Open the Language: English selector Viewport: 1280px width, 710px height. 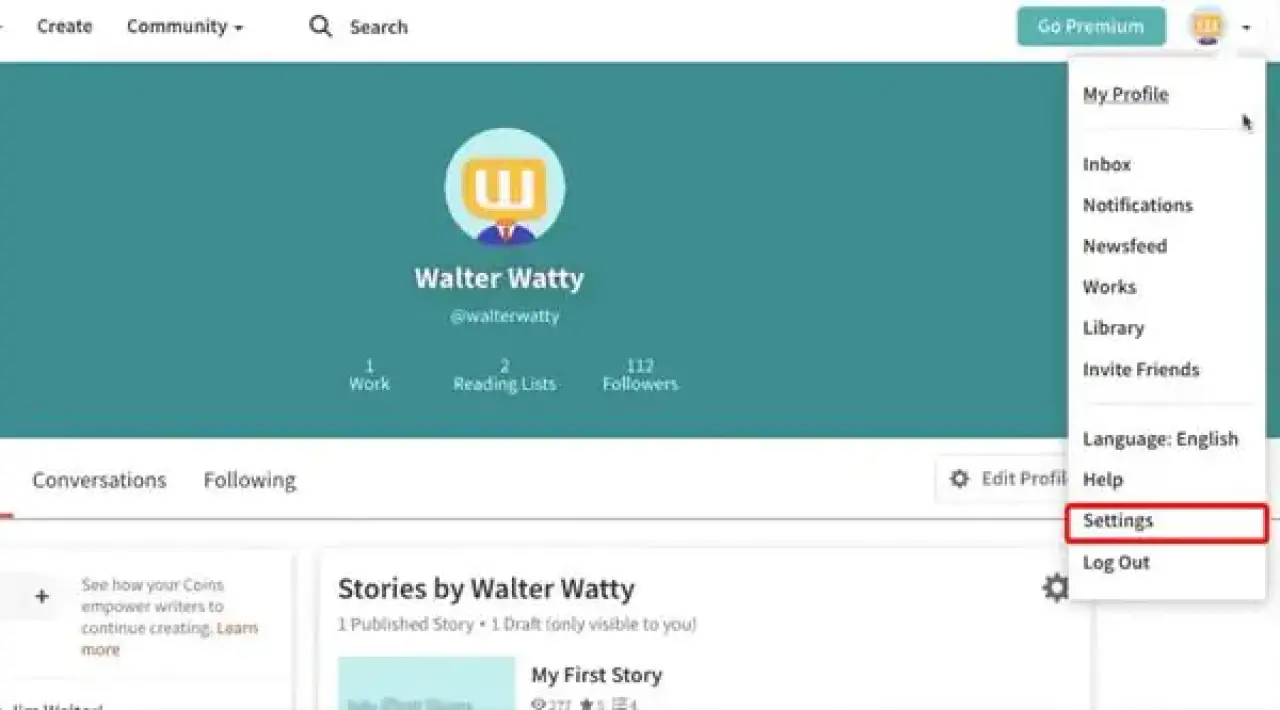click(1160, 439)
